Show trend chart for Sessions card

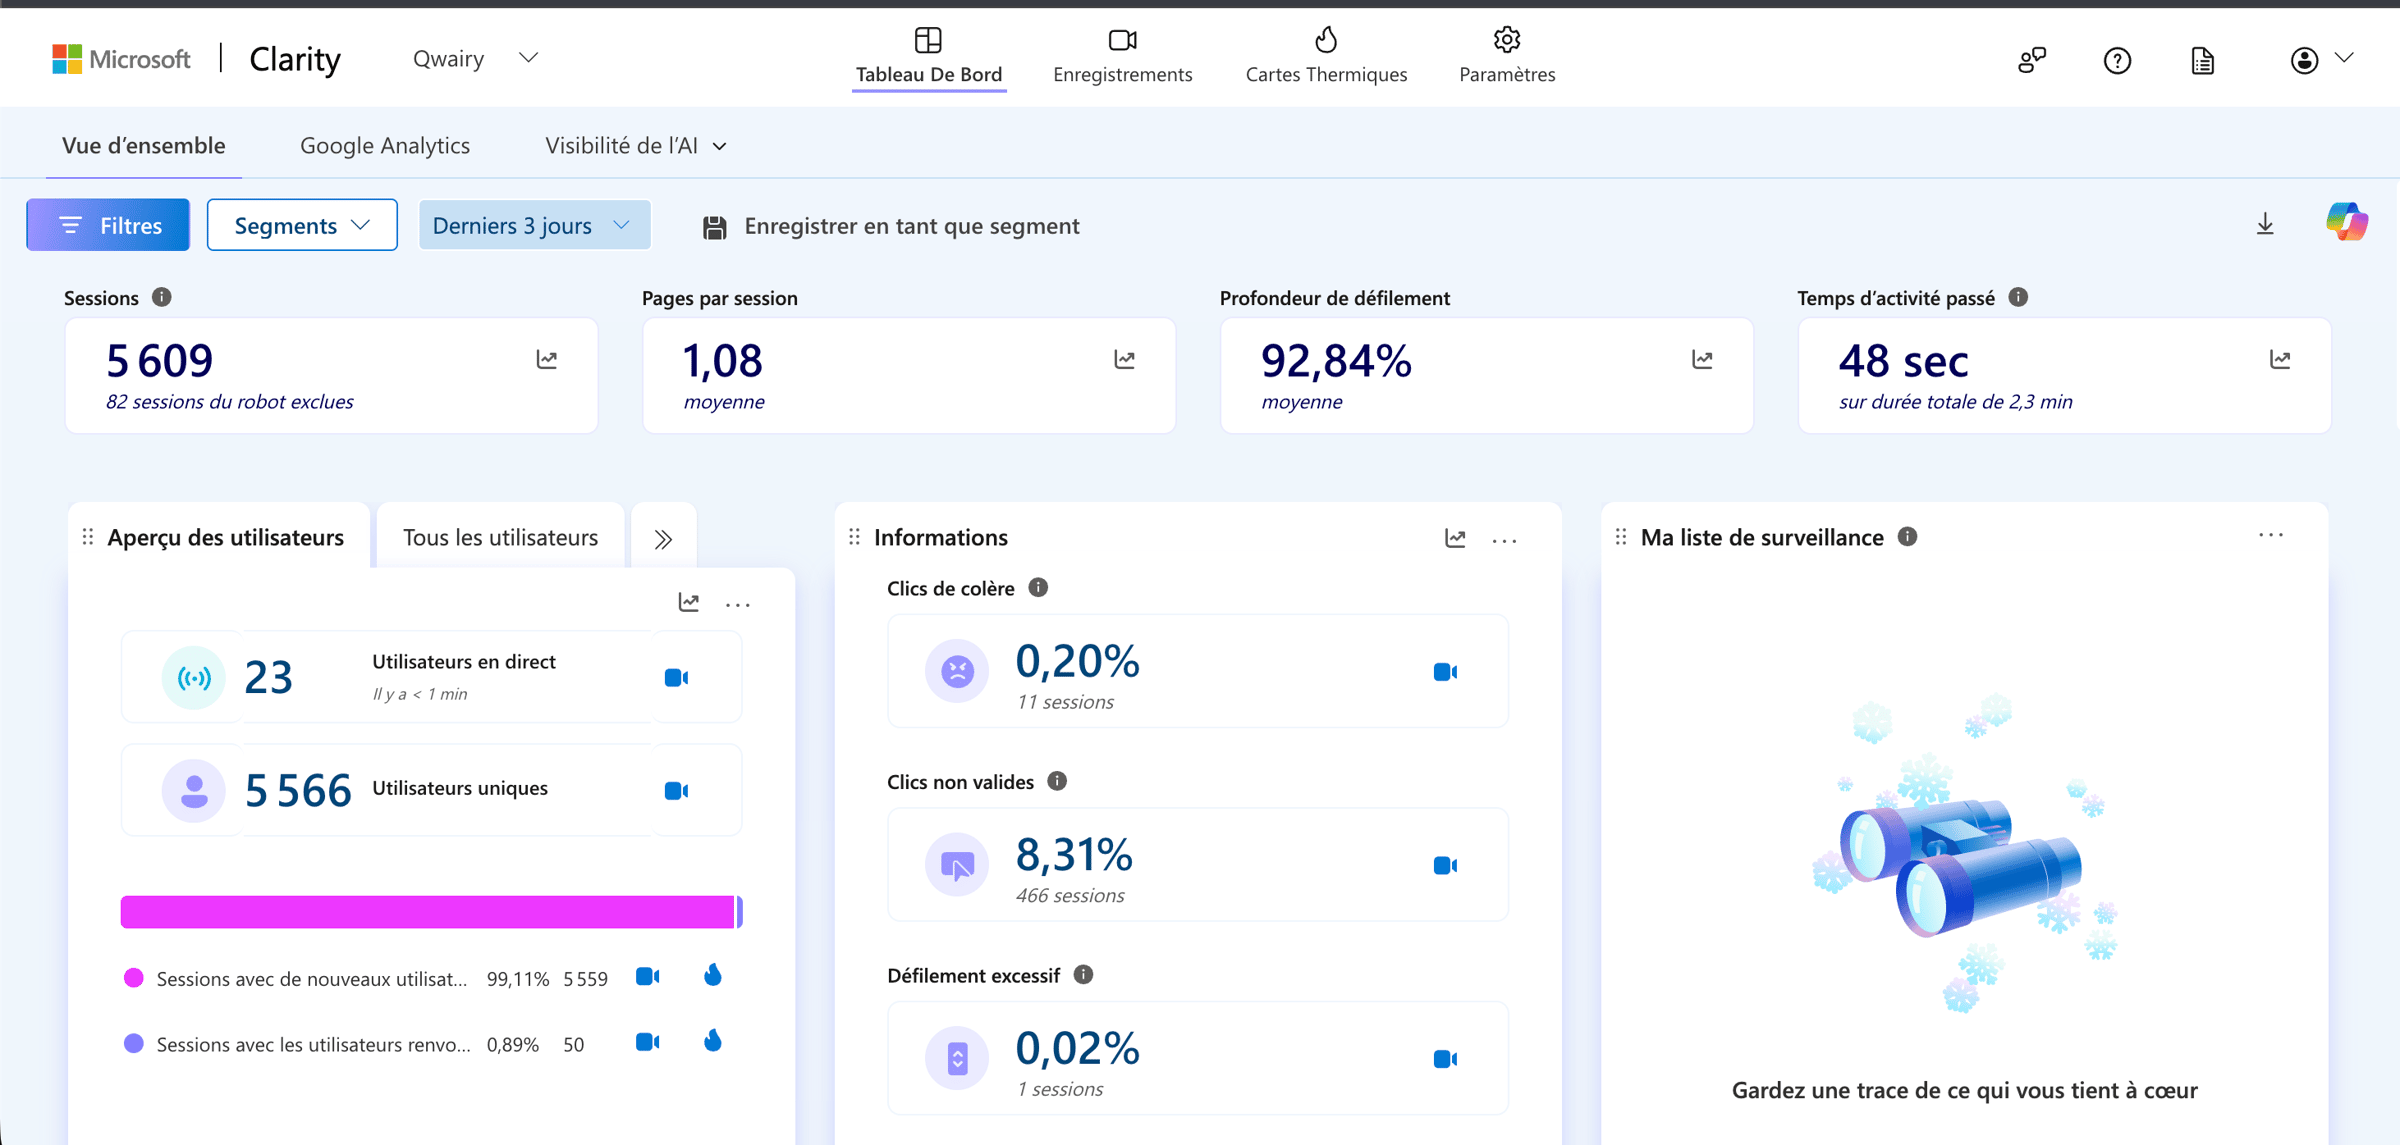point(547,360)
